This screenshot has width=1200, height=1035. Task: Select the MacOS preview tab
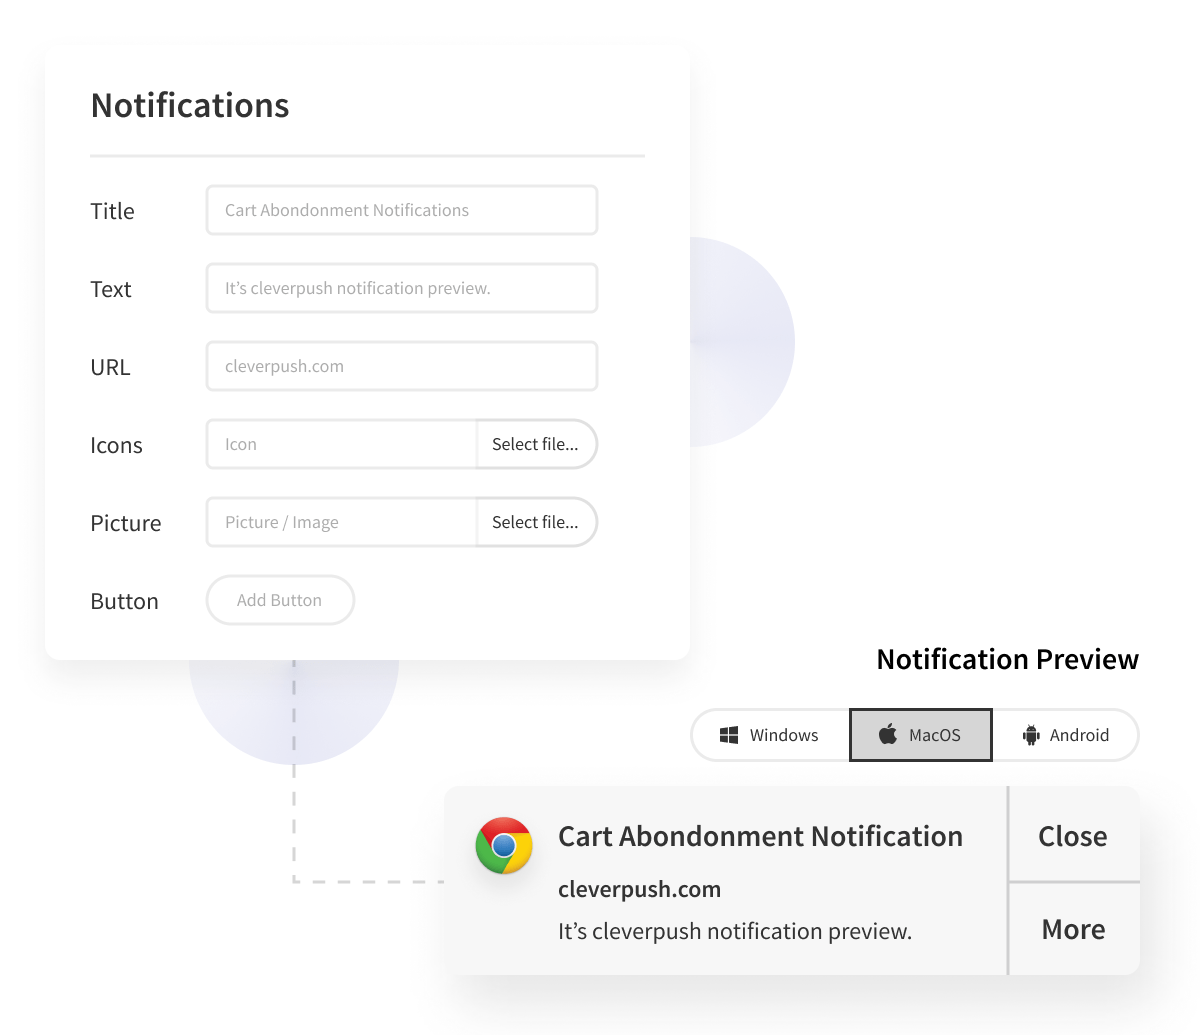point(921,735)
